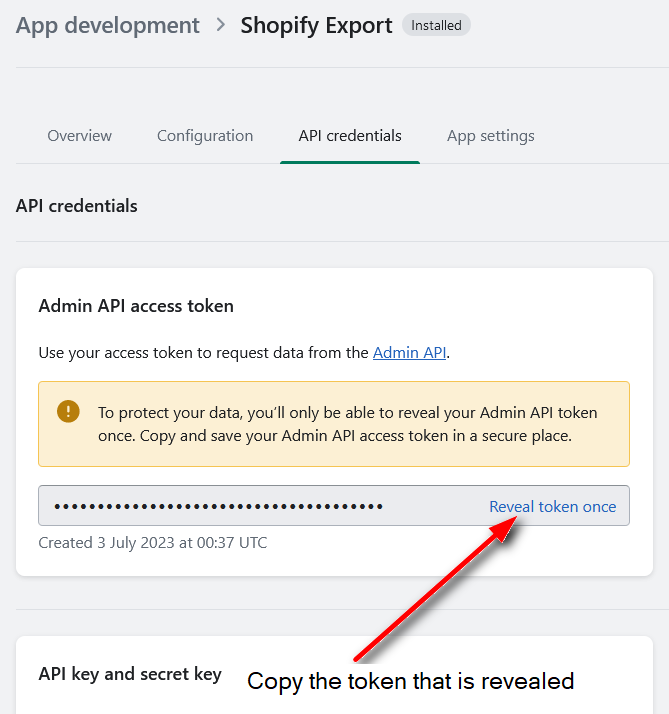Click the Created 3 July 2023 timestamp
The width and height of the screenshot is (669, 714).
[153, 543]
